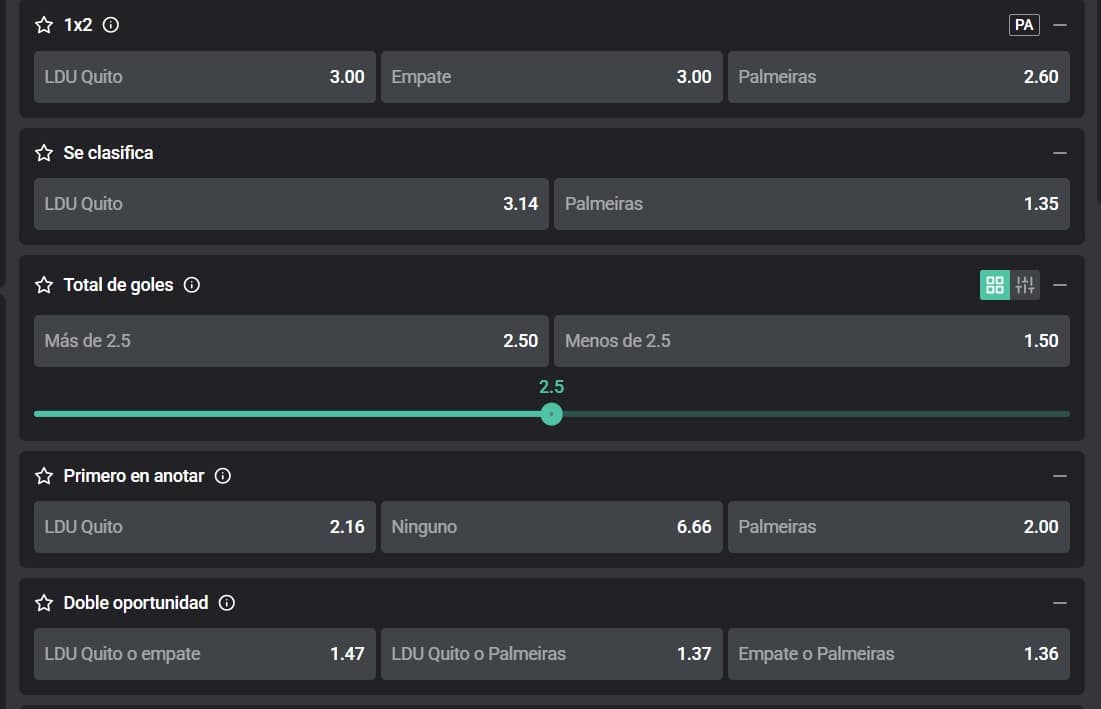Open info icon beside 1x2 title
The image size is (1101, 709).
(x=111, y=25)
